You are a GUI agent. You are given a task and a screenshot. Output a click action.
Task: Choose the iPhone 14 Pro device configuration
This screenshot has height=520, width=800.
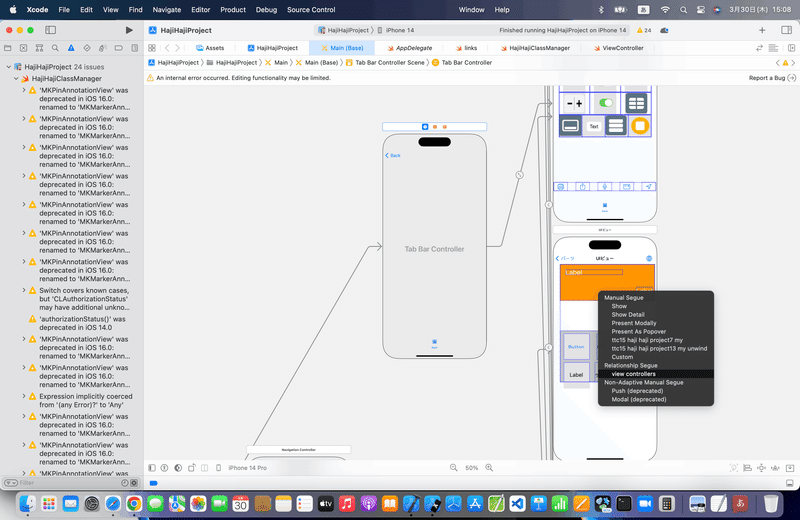click(x=247, y=467)
